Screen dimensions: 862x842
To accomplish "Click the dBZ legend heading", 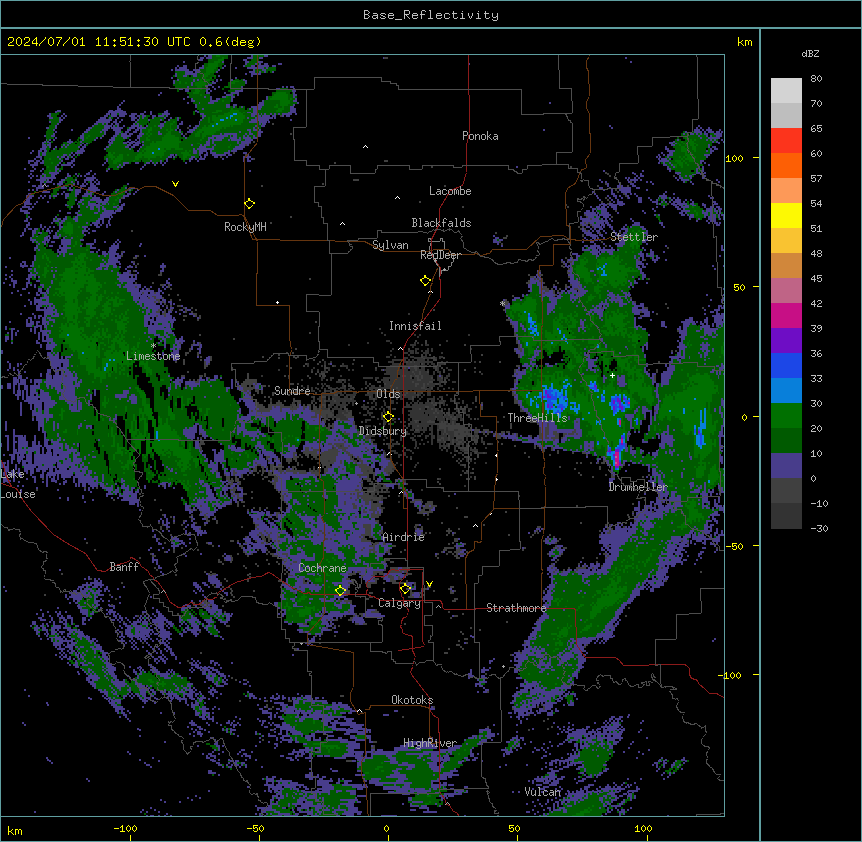I will click(x=810, y=54).
